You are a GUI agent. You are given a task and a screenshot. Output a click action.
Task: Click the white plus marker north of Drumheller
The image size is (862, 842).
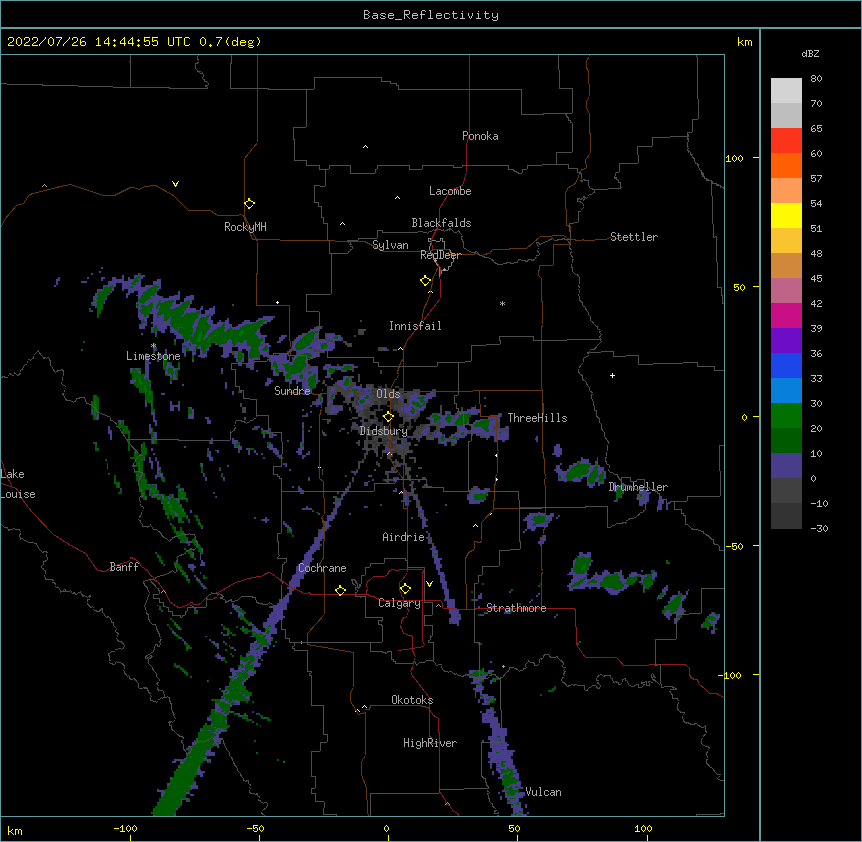612,375
